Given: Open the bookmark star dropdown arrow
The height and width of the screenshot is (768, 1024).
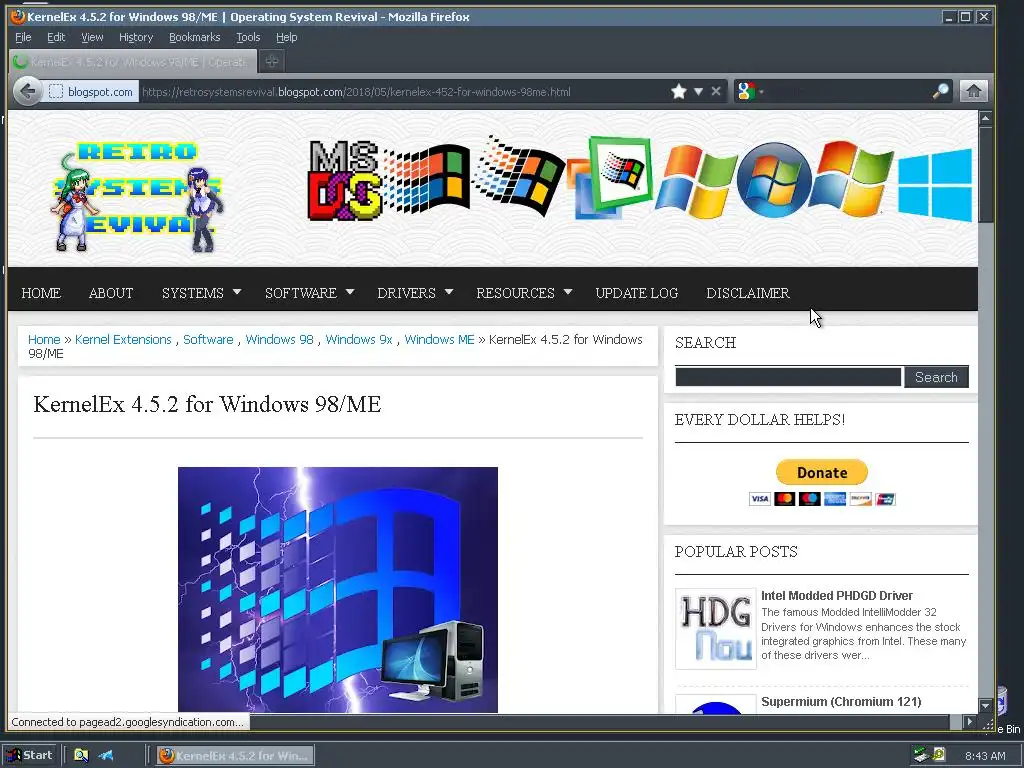Looking at the screenshot, I should click(698, 91).
